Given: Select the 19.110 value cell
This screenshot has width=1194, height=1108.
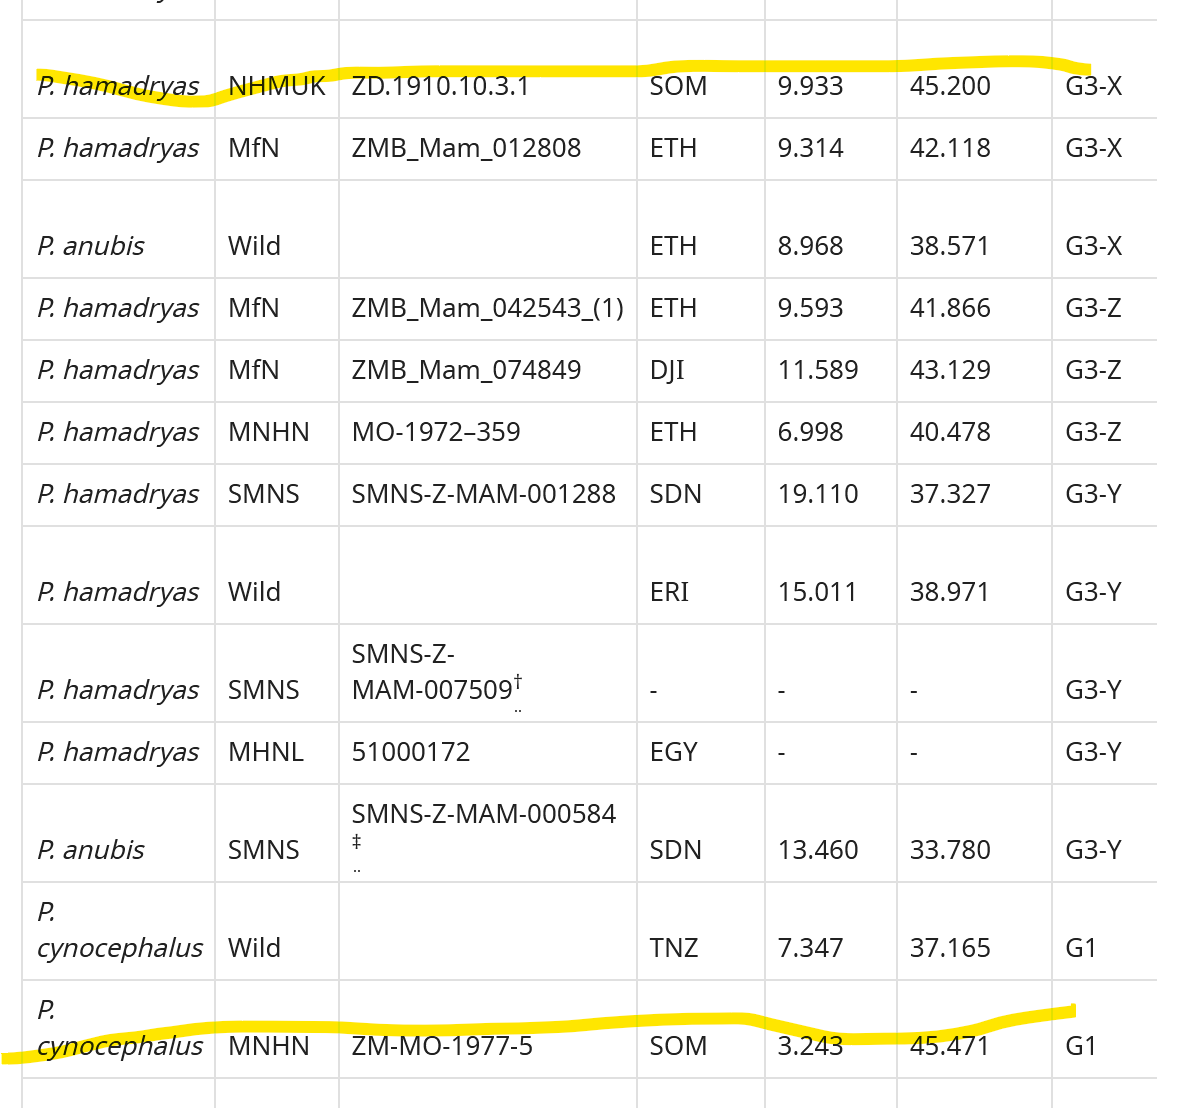Looking at the screenshot, I should coord(817,495).
